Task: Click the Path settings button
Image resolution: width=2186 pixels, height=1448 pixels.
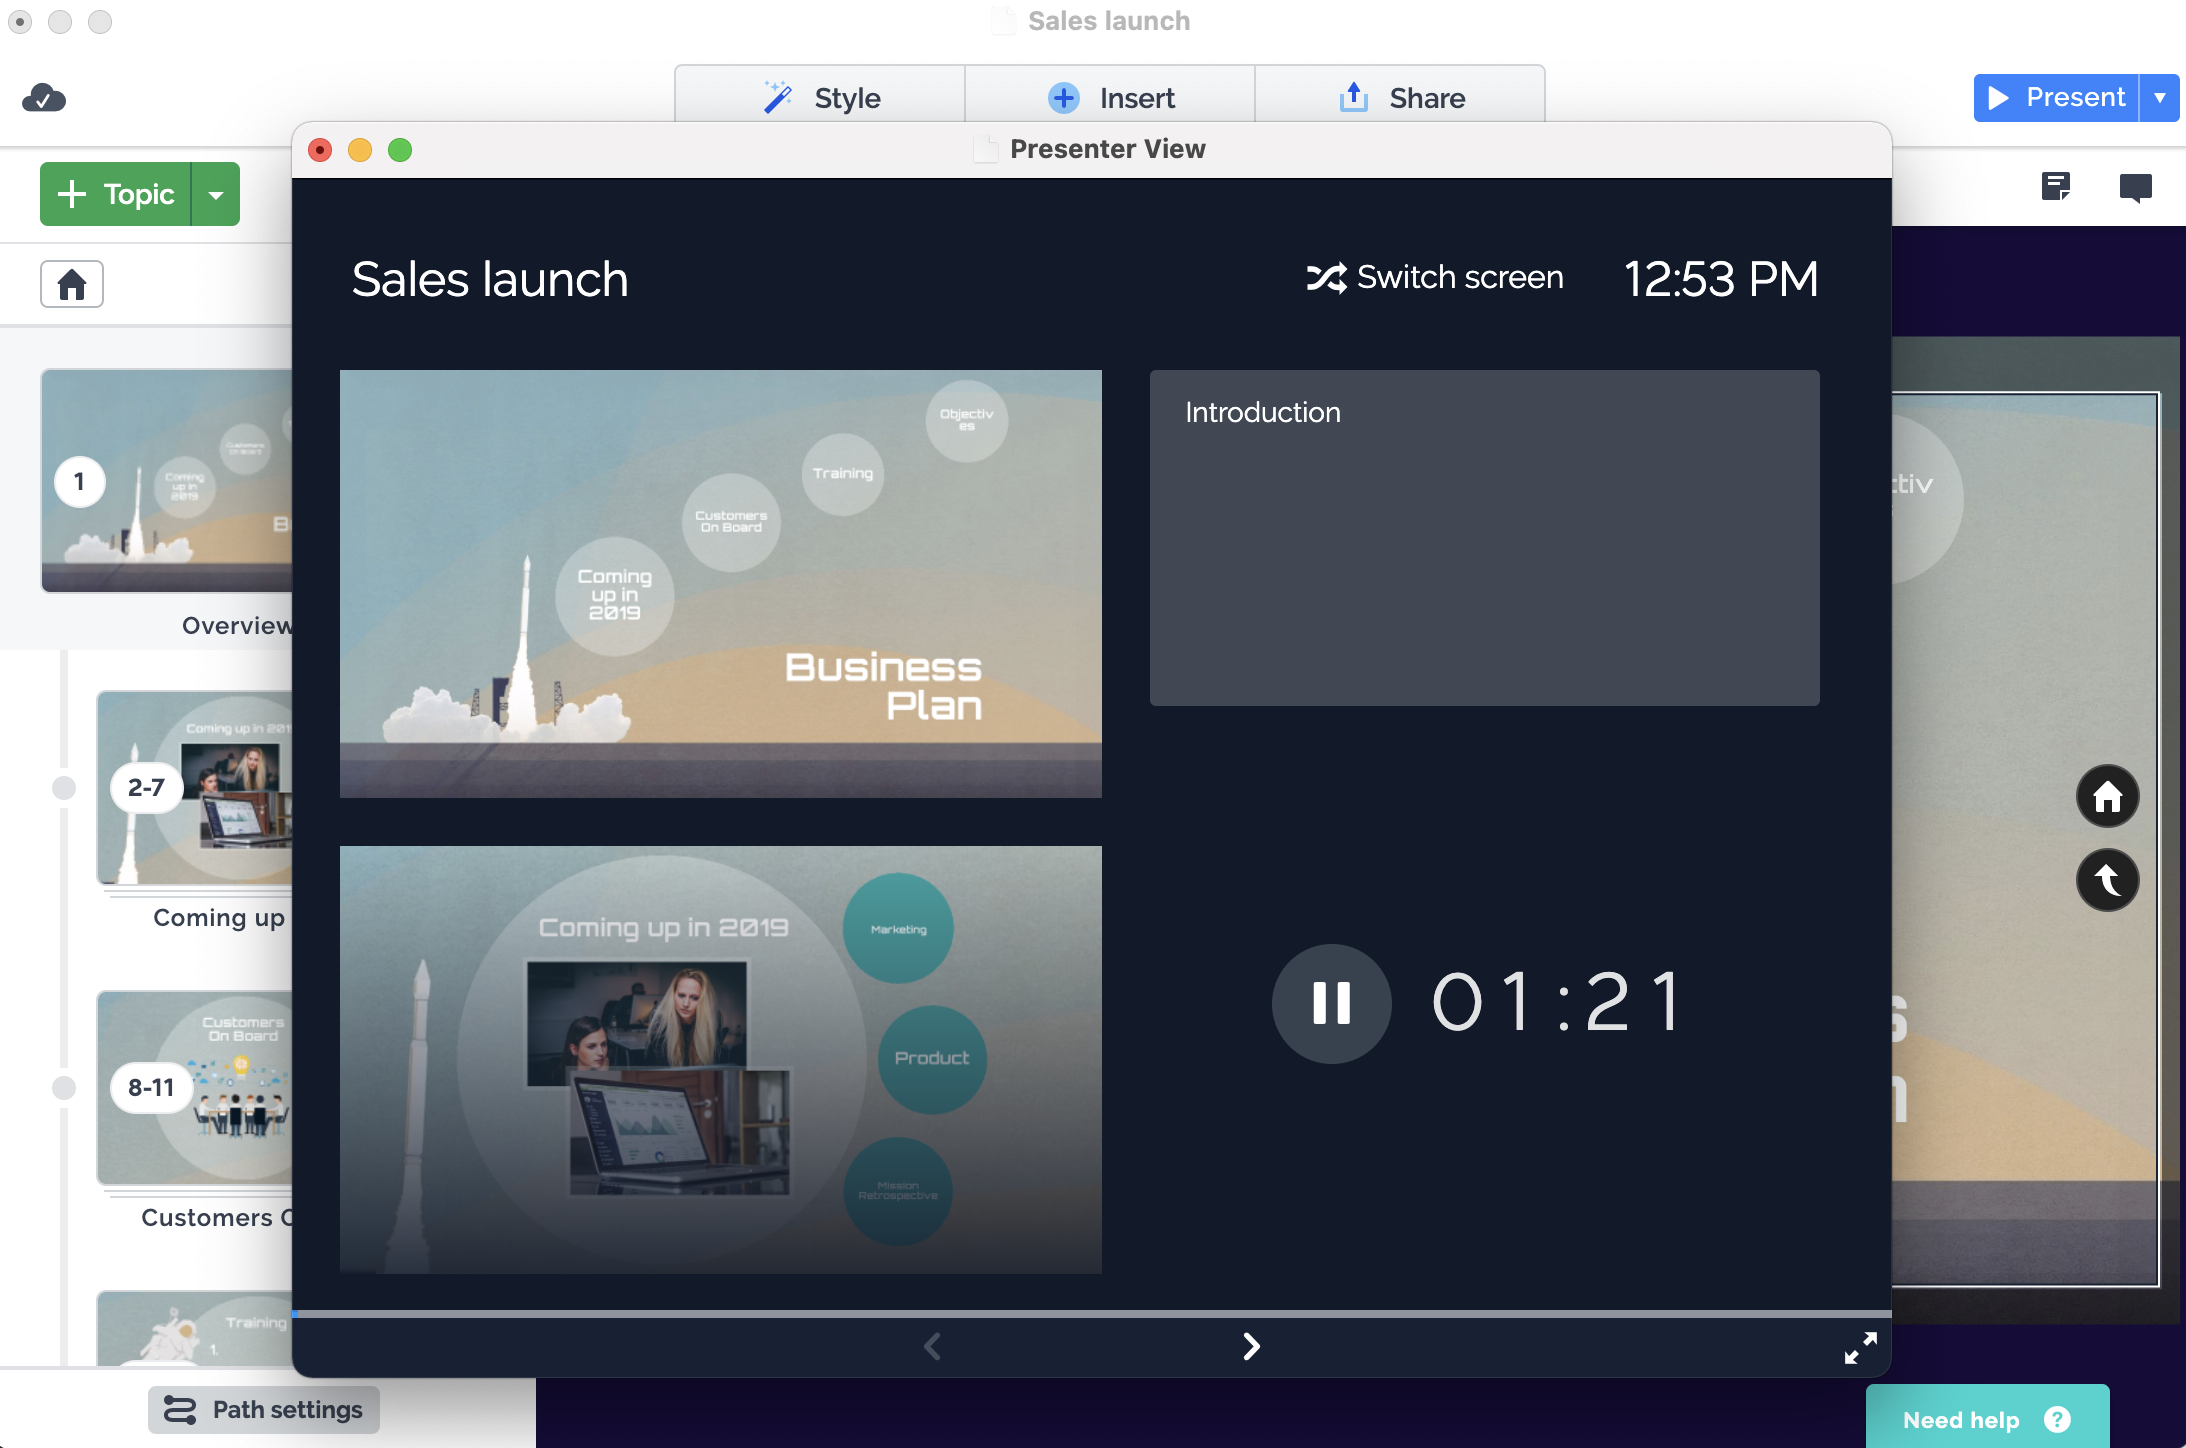Action: [x=264, y=1410]
